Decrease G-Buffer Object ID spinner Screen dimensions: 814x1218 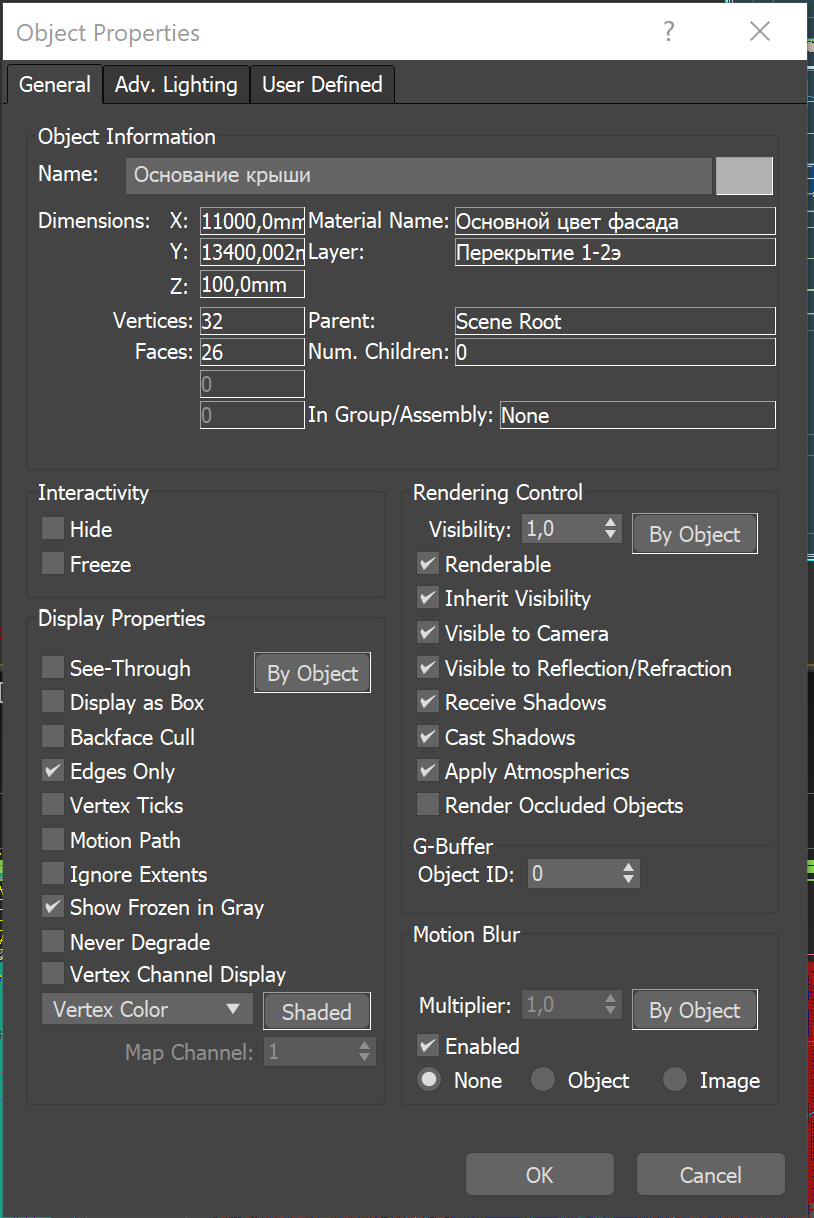(628, 880)
